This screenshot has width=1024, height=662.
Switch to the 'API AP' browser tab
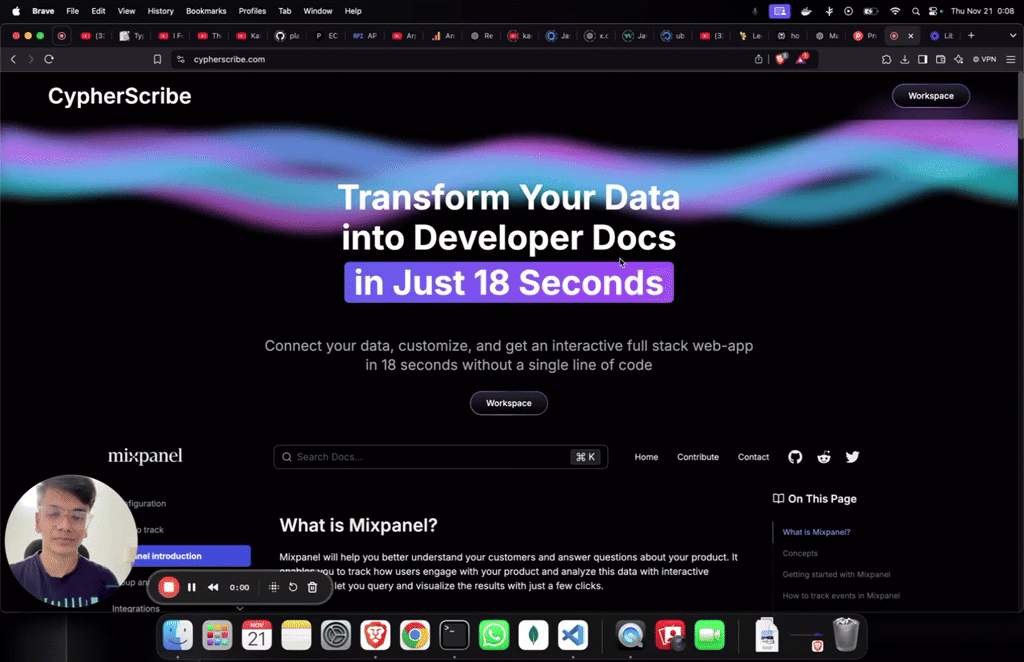(x=366, y=36)
